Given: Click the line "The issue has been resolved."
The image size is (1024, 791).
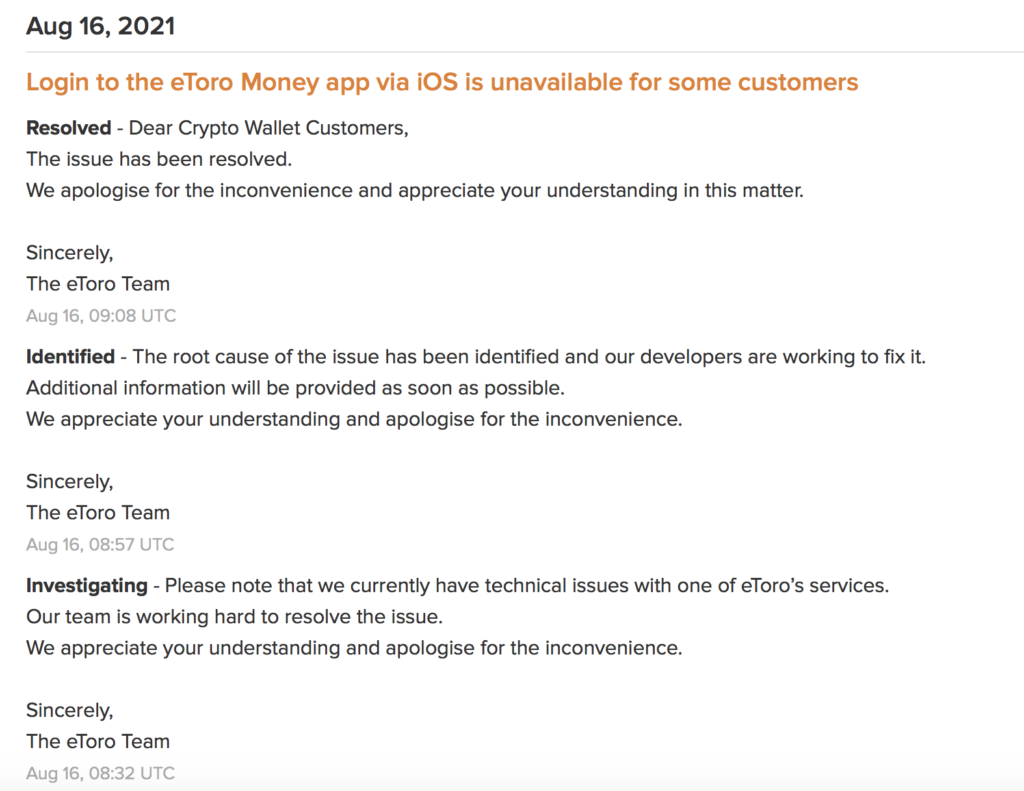Looking at the screenshot, I should 159,159.
